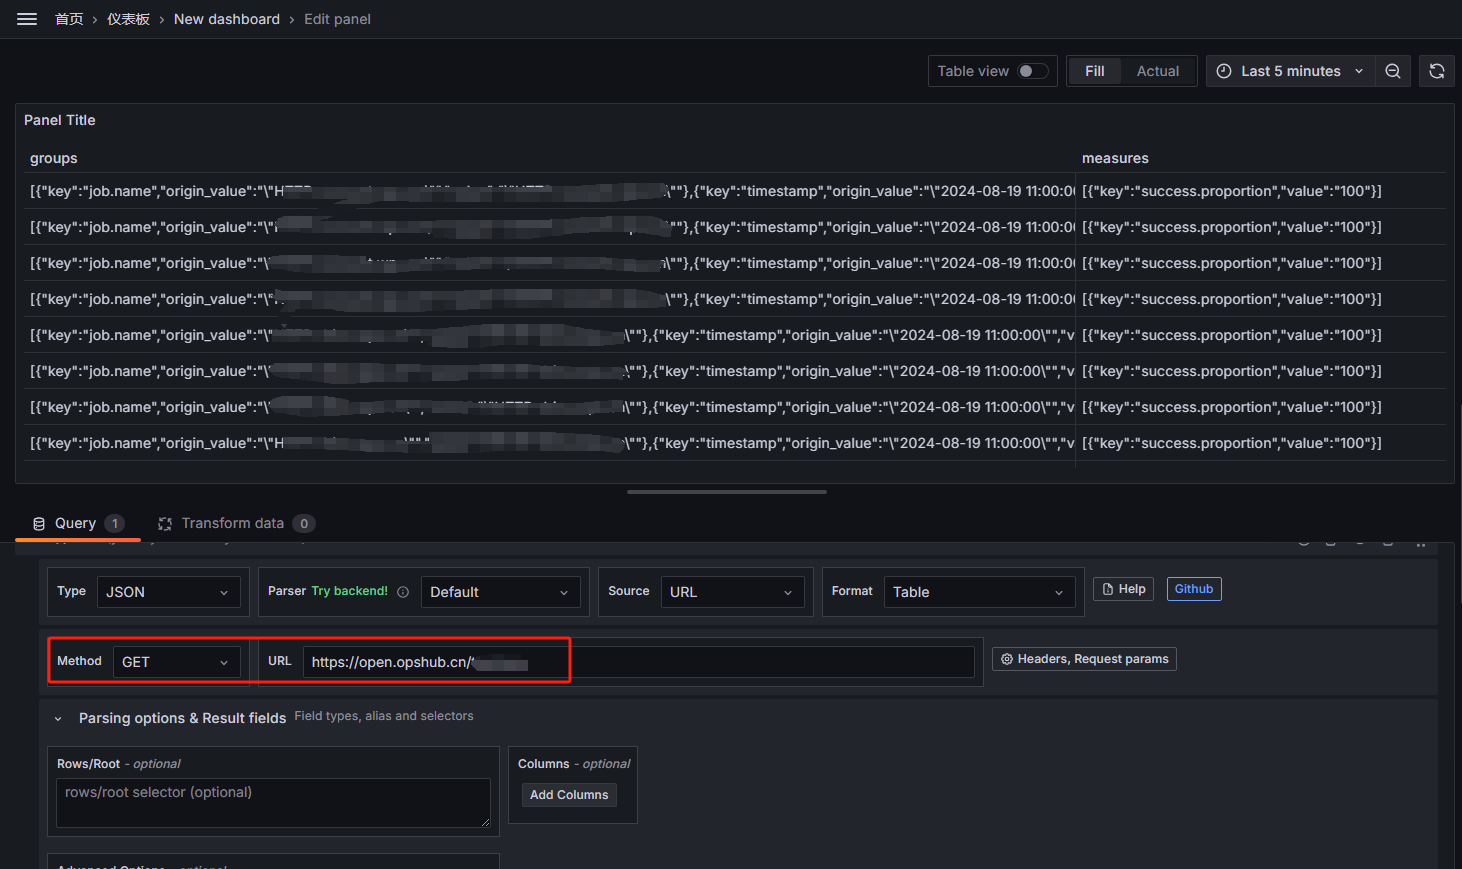This screenshot has height=869, width=1462.
Task: Open the navigation hamburger menu
Action: 26,18
